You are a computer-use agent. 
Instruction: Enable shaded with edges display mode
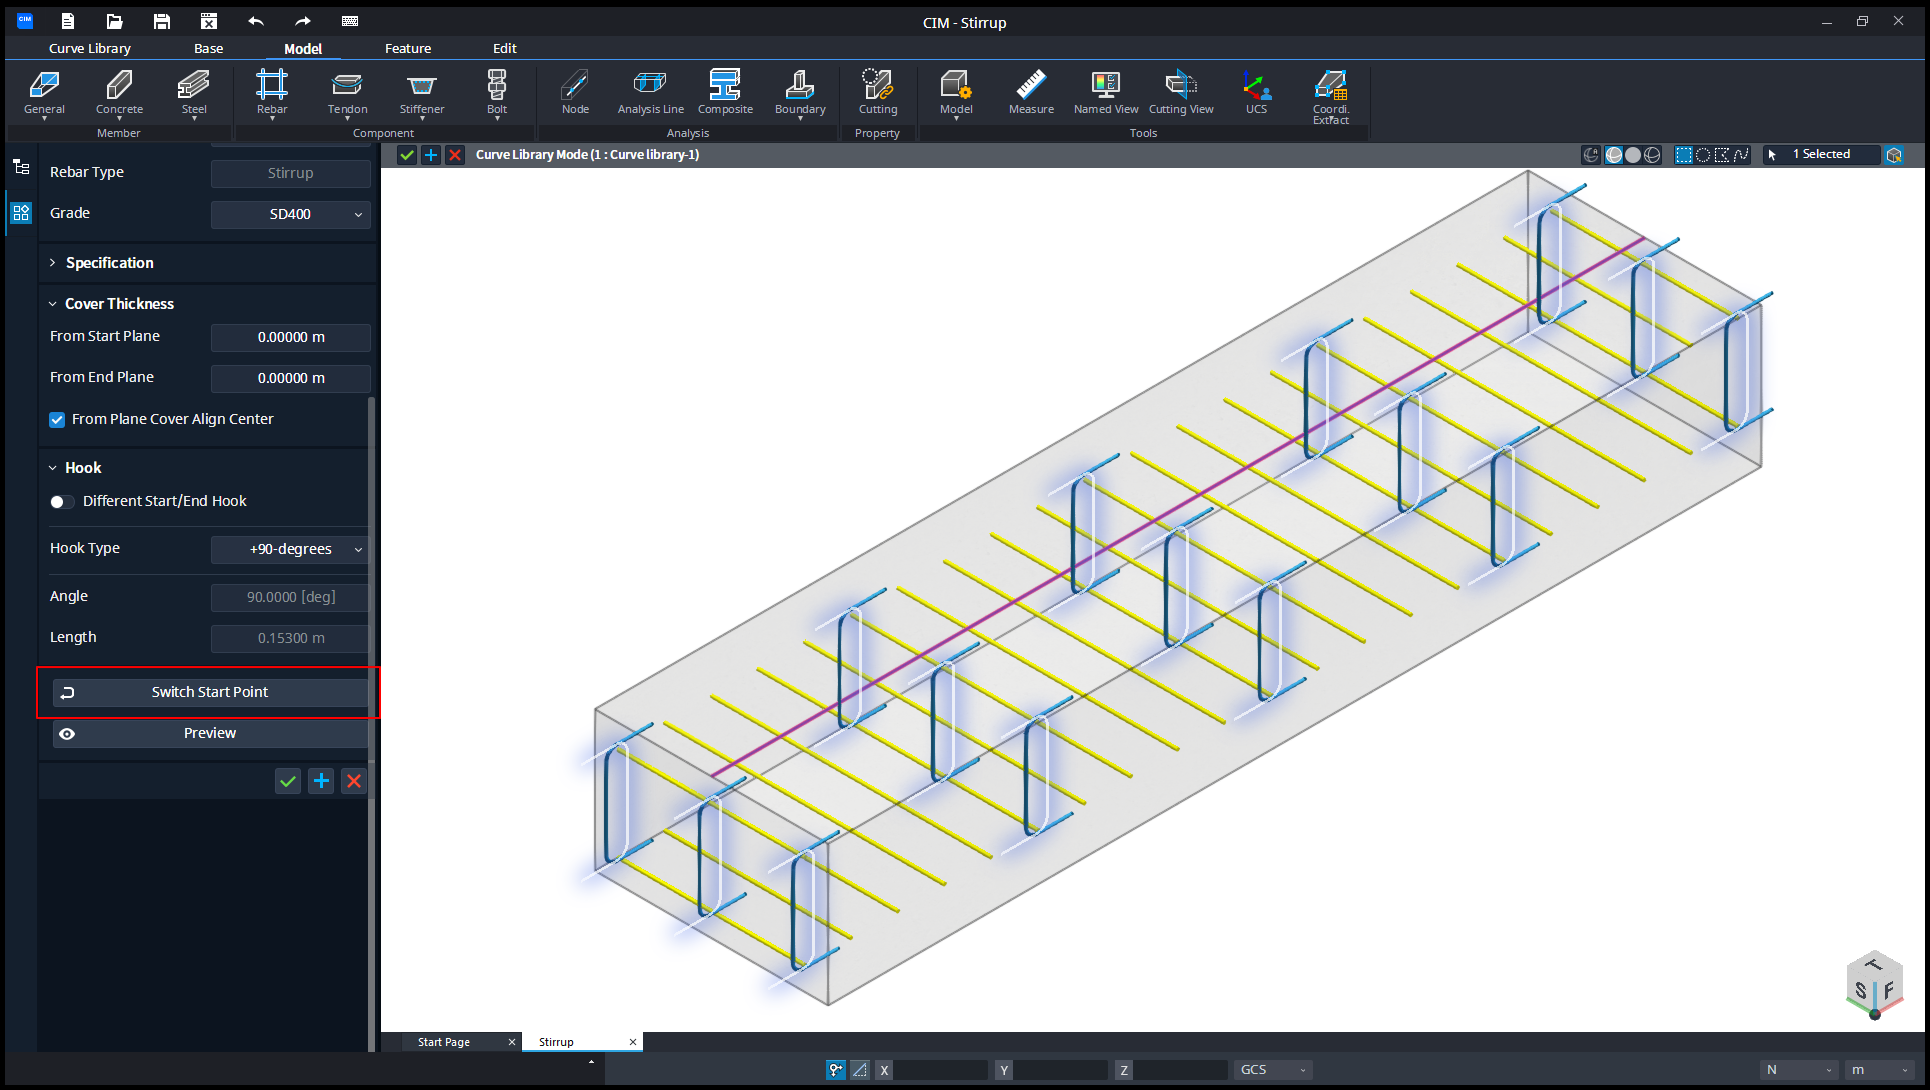[x=1614, y=155]
